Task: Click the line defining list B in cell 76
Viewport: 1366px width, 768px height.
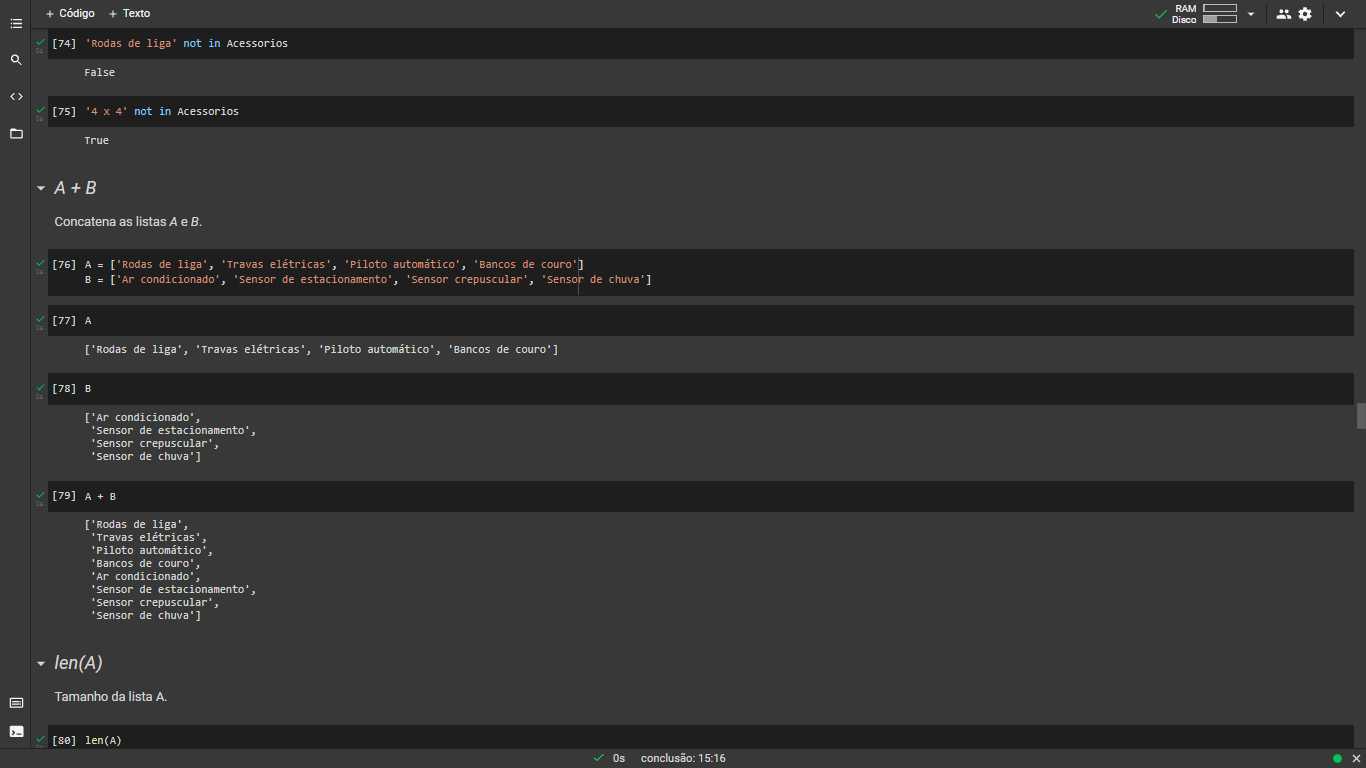Action: pos(368,280)
